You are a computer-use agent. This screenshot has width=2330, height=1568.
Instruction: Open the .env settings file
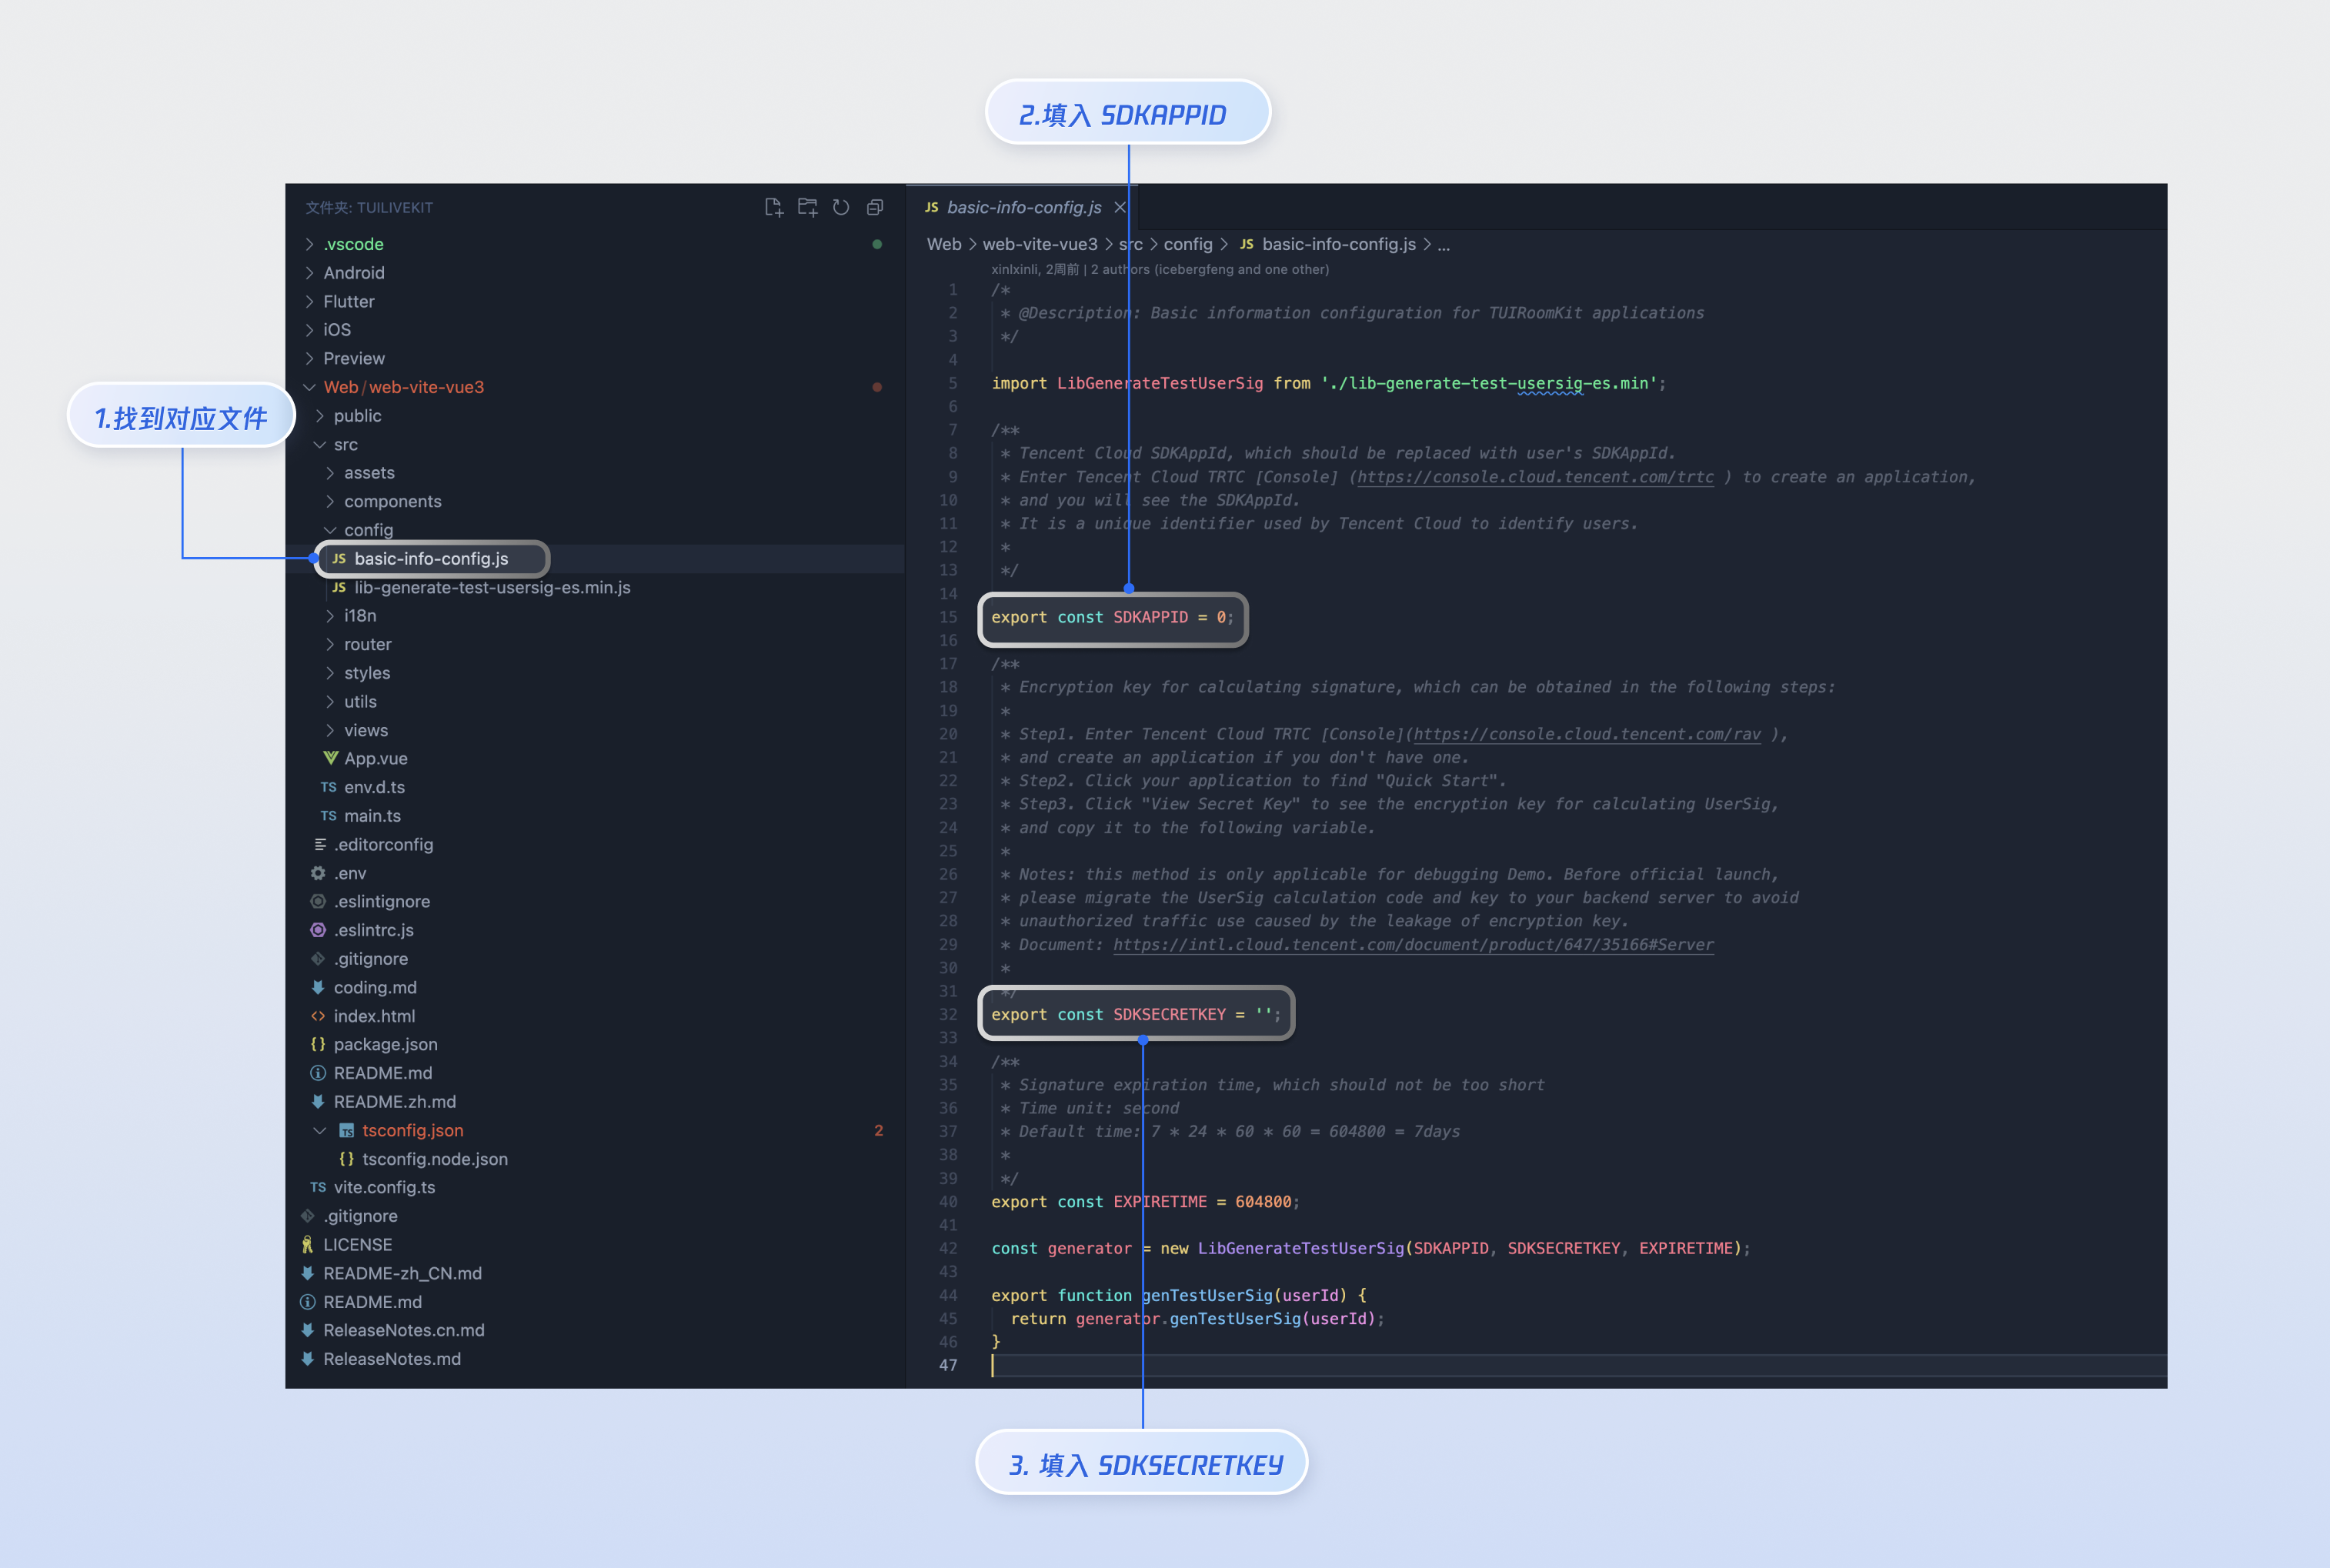(x=349, y=873)
